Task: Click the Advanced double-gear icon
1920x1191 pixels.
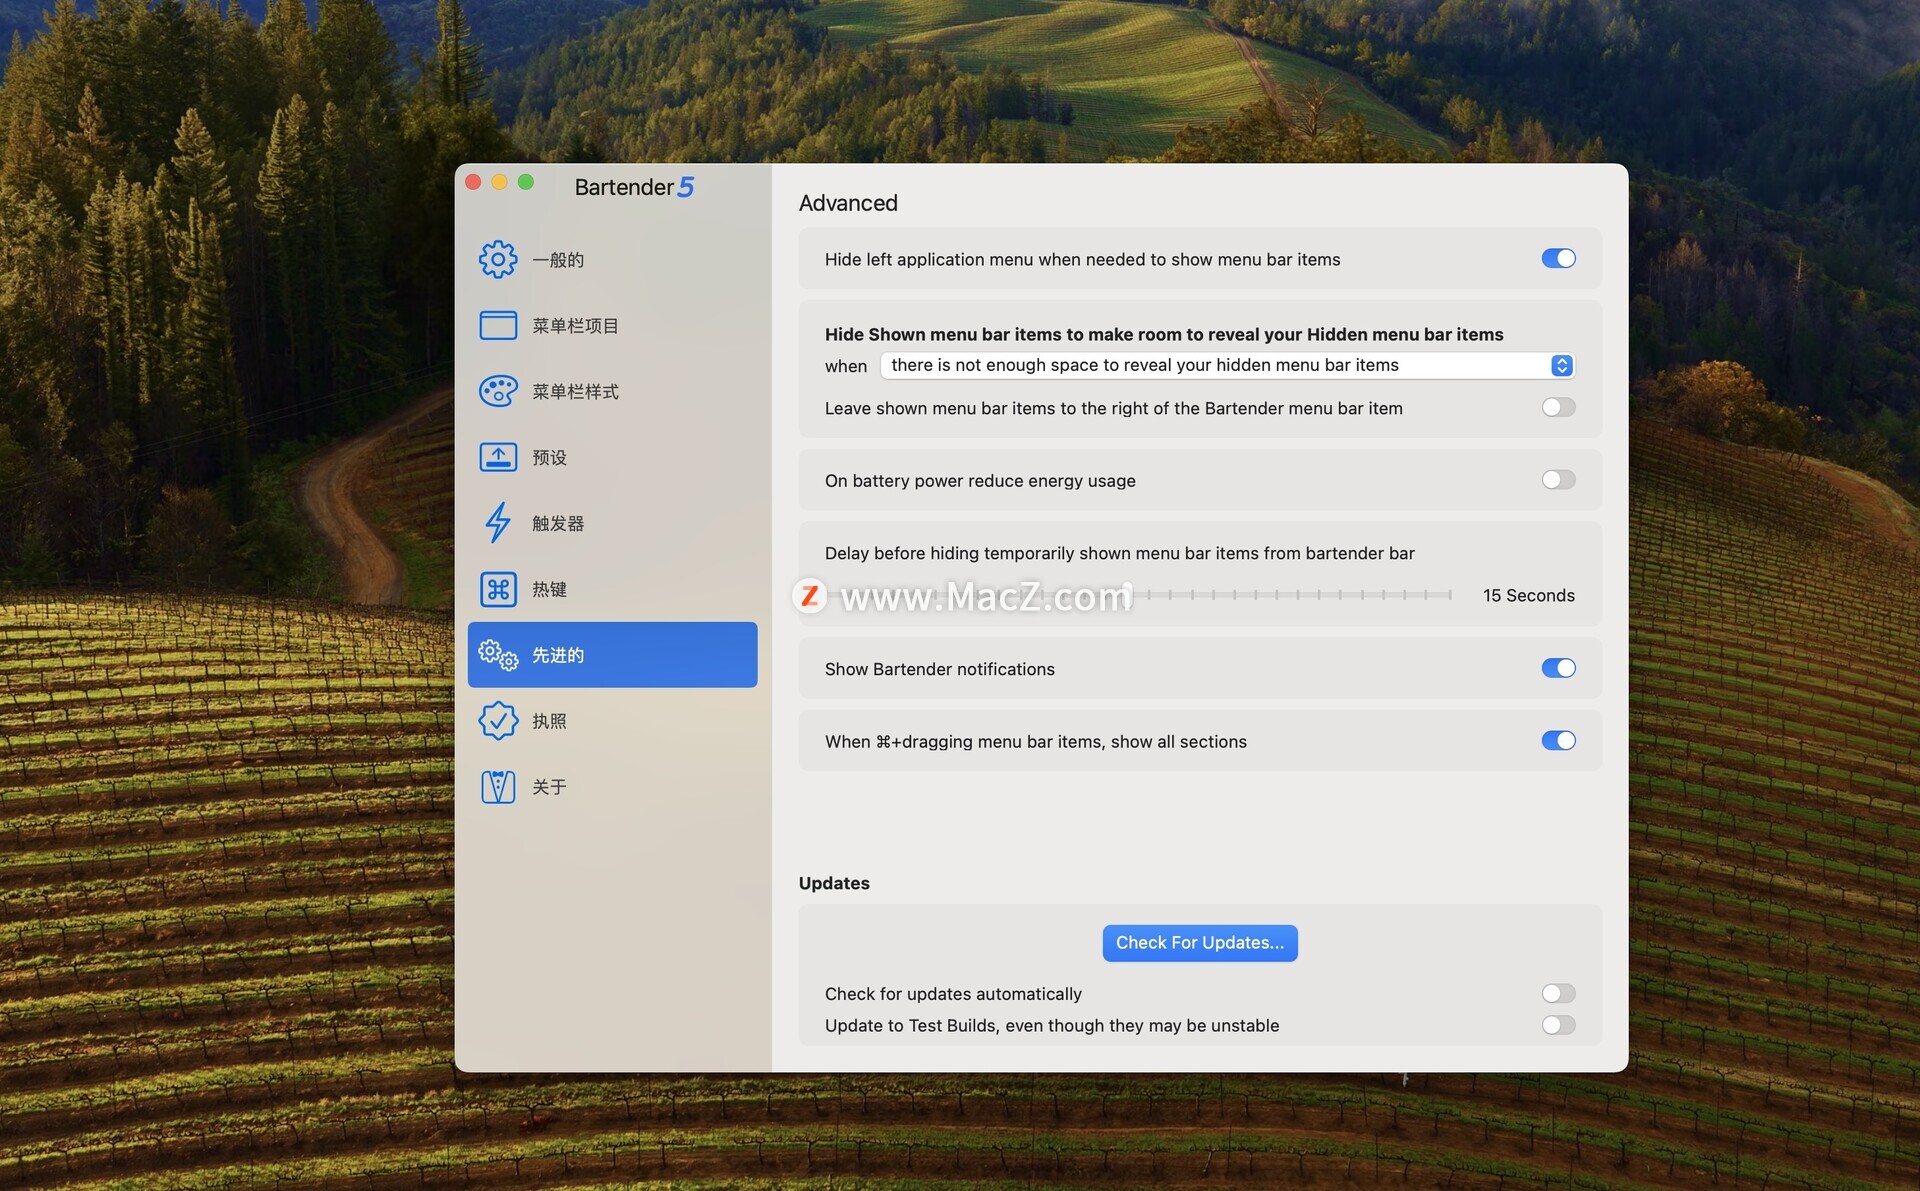Action: click(x=498, y=655)
